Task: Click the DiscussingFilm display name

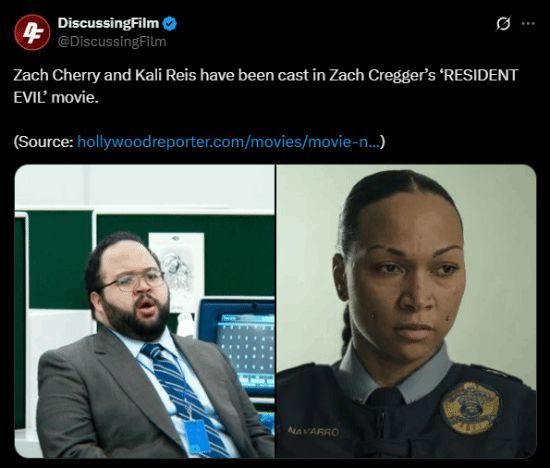Action: tap(108, 23)
